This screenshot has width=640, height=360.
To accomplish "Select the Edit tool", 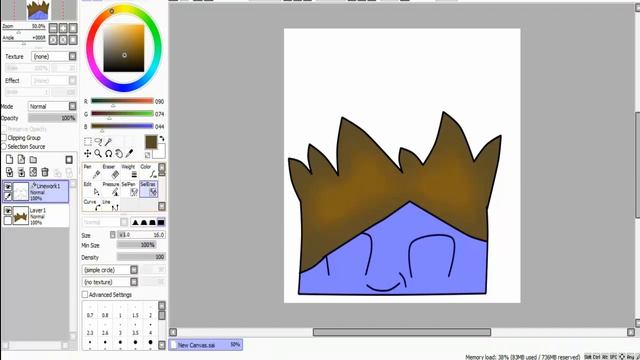I will pyautogui.click(x=92, y=189).
